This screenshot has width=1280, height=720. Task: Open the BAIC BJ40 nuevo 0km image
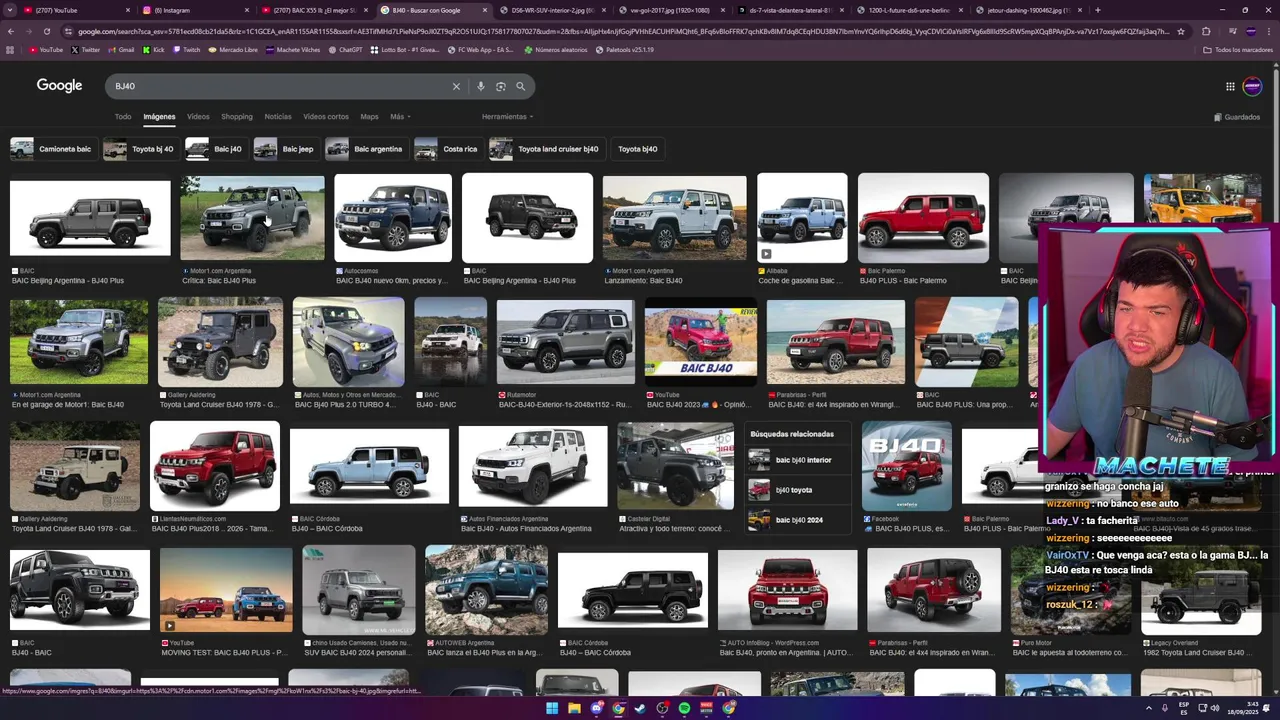pyautogui.click(x=393, y=218)
